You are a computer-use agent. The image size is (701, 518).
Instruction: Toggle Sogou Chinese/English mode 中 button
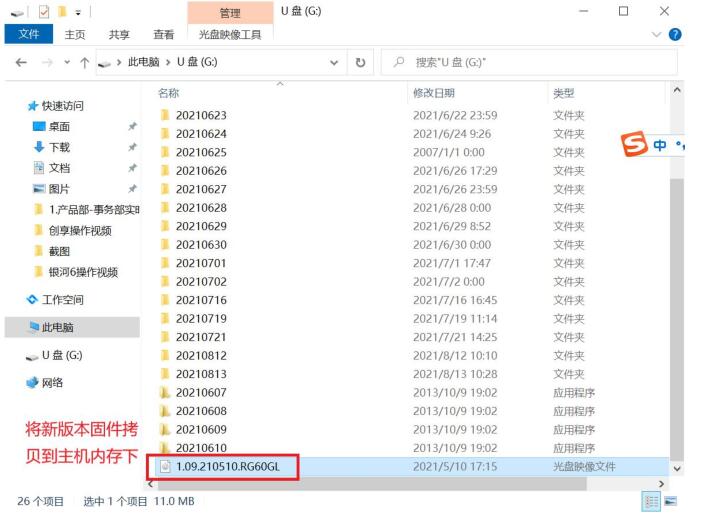[x=660, y=145]
